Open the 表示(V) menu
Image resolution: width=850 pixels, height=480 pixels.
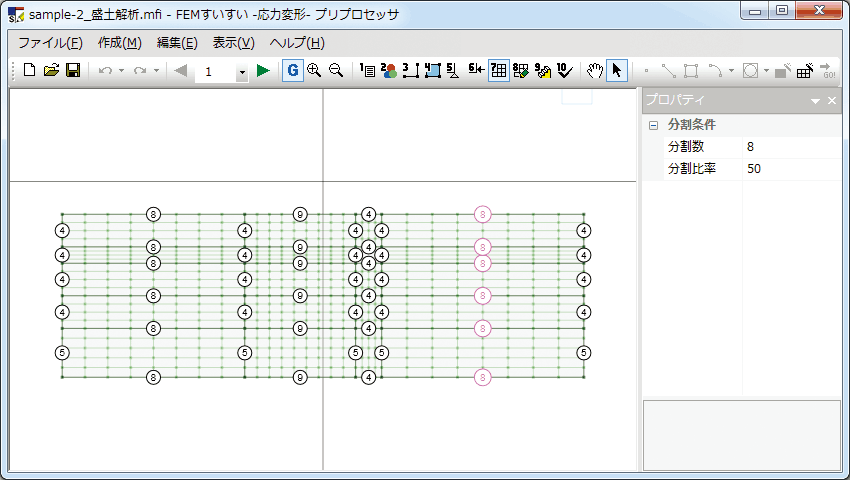point(234,43)
